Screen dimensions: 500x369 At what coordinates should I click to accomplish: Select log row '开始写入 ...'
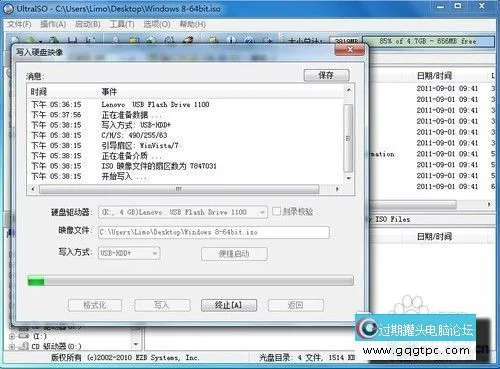point(185,176)
